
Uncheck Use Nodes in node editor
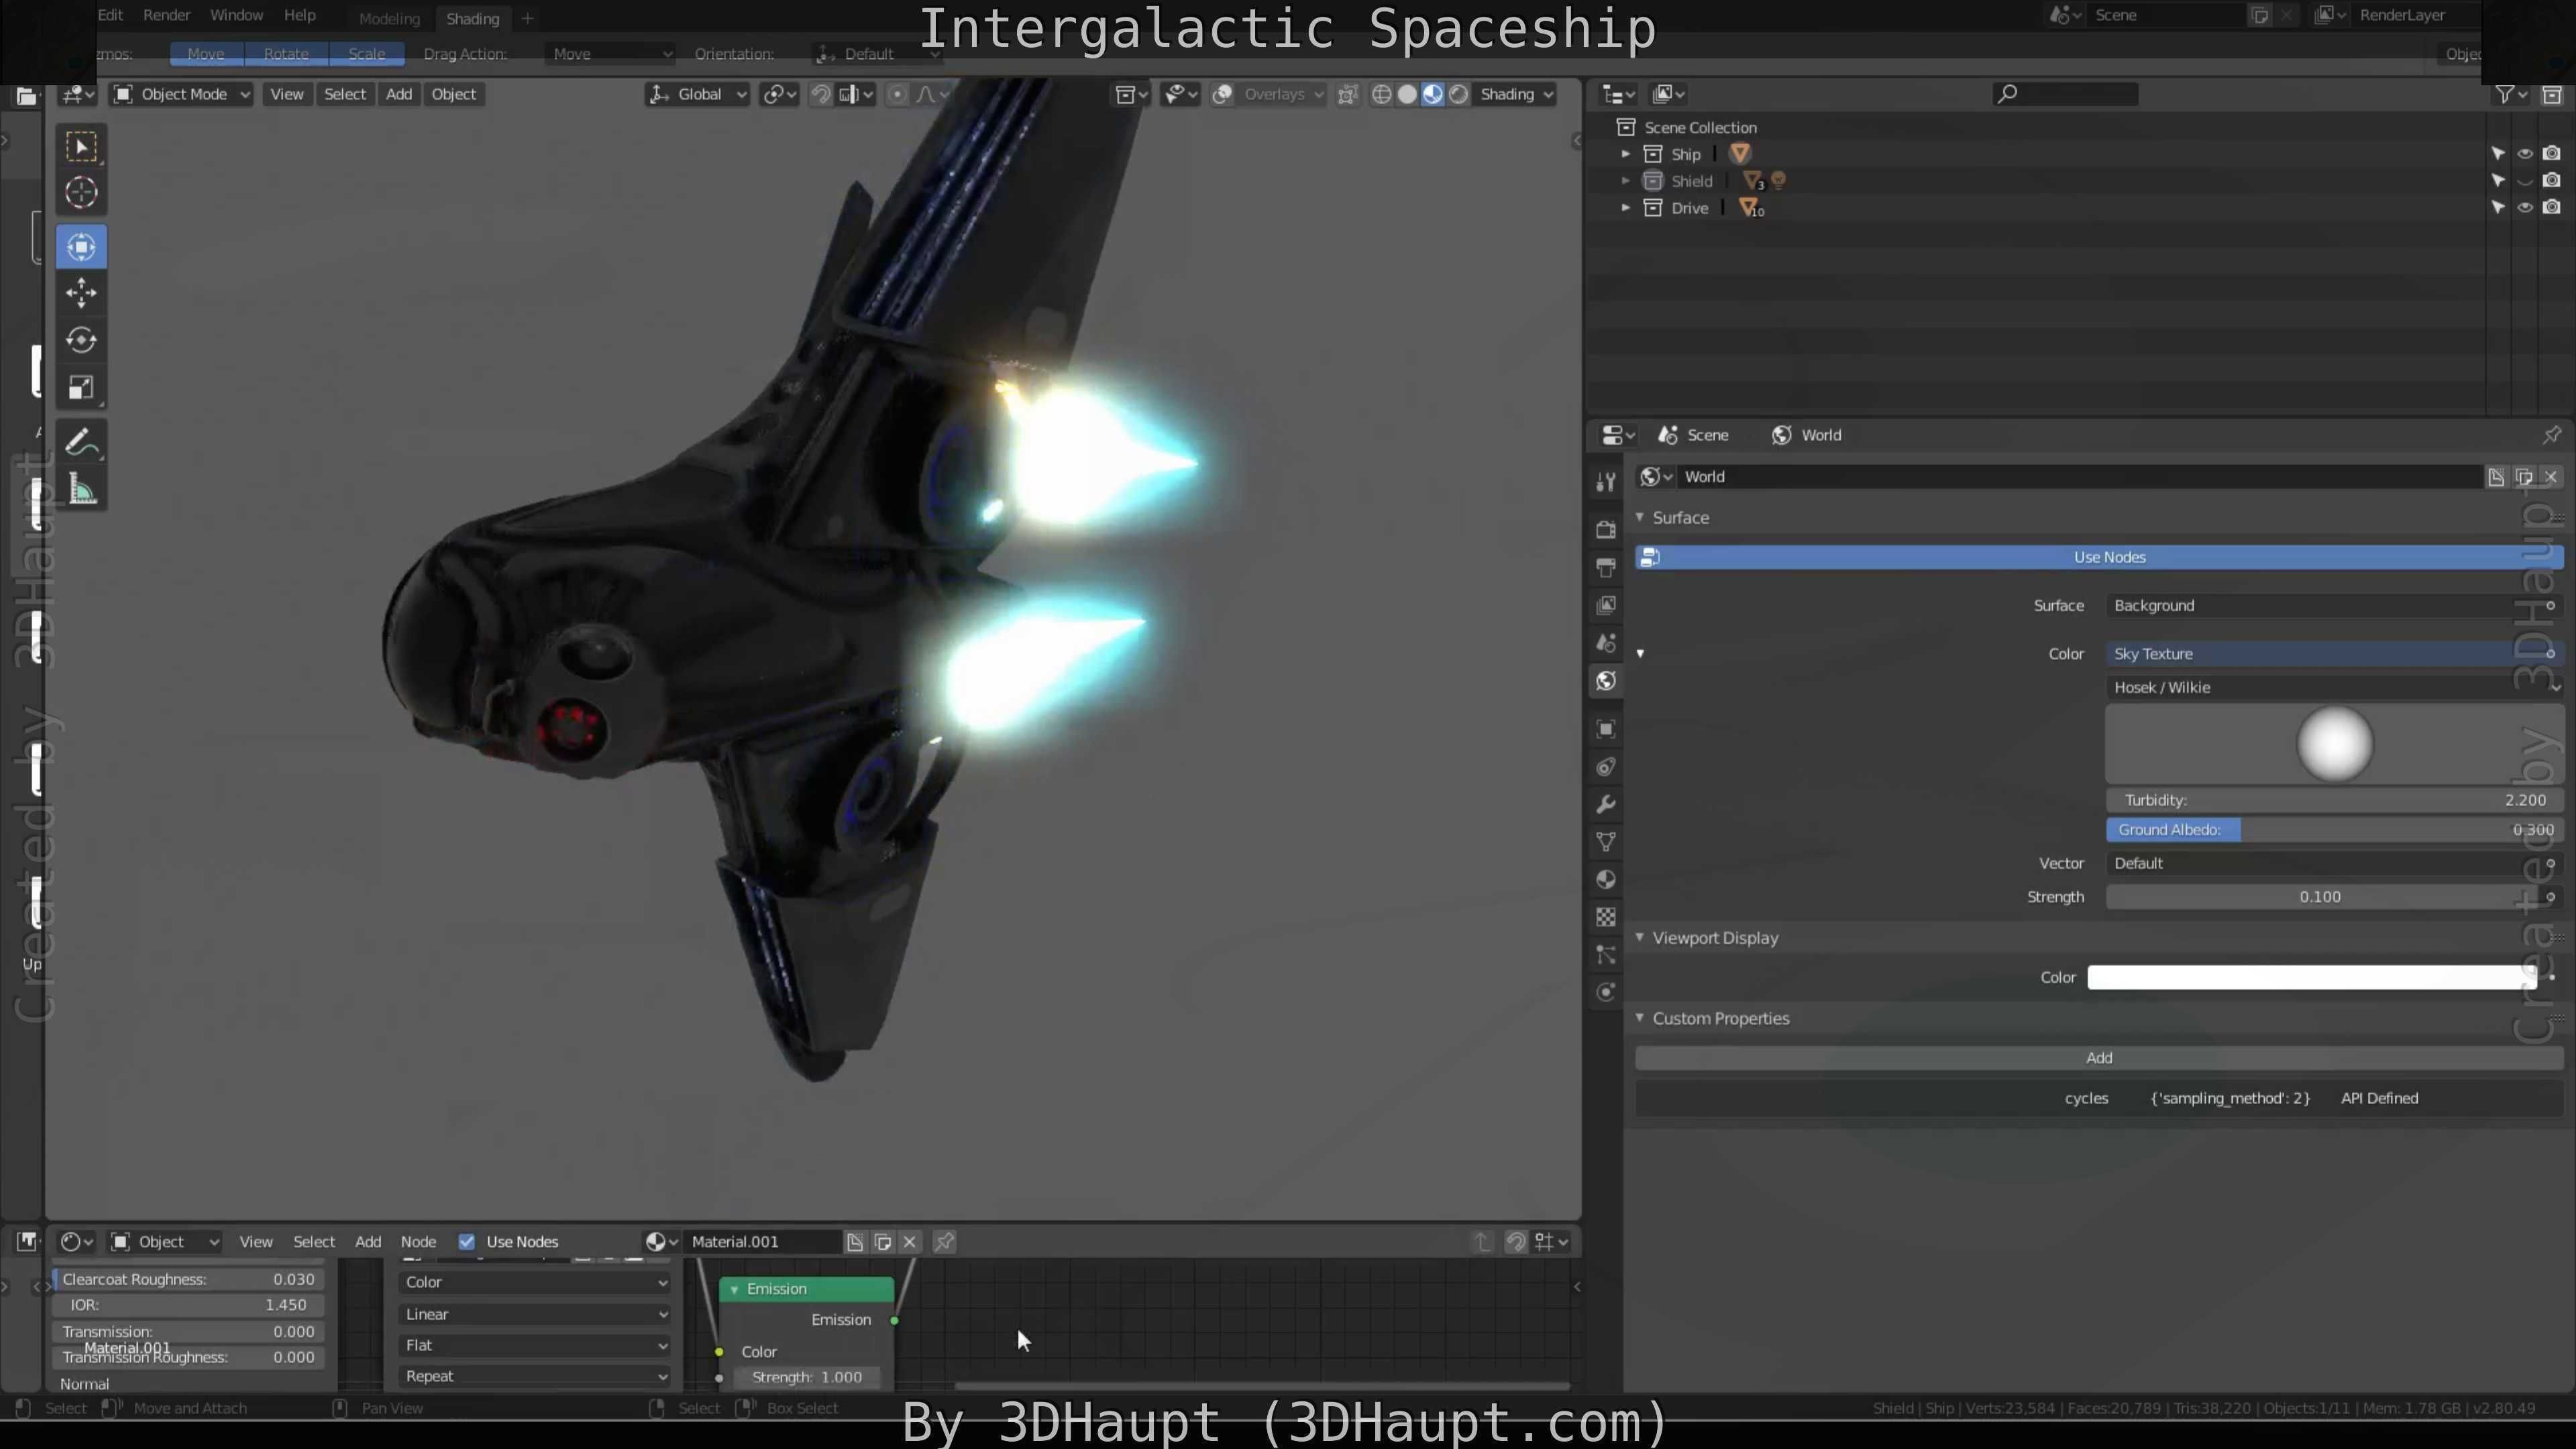(467, 1241)
